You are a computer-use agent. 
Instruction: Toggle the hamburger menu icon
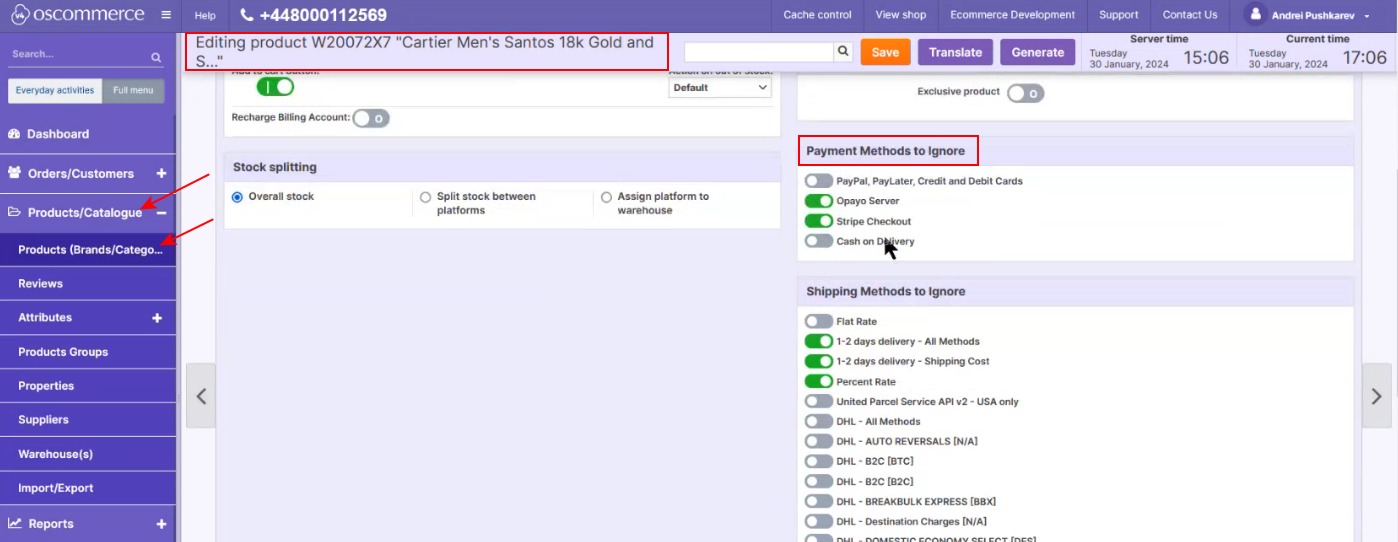166,15
